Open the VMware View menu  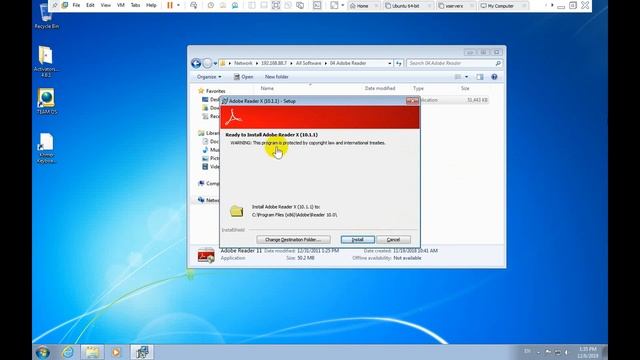pos(106,5)
